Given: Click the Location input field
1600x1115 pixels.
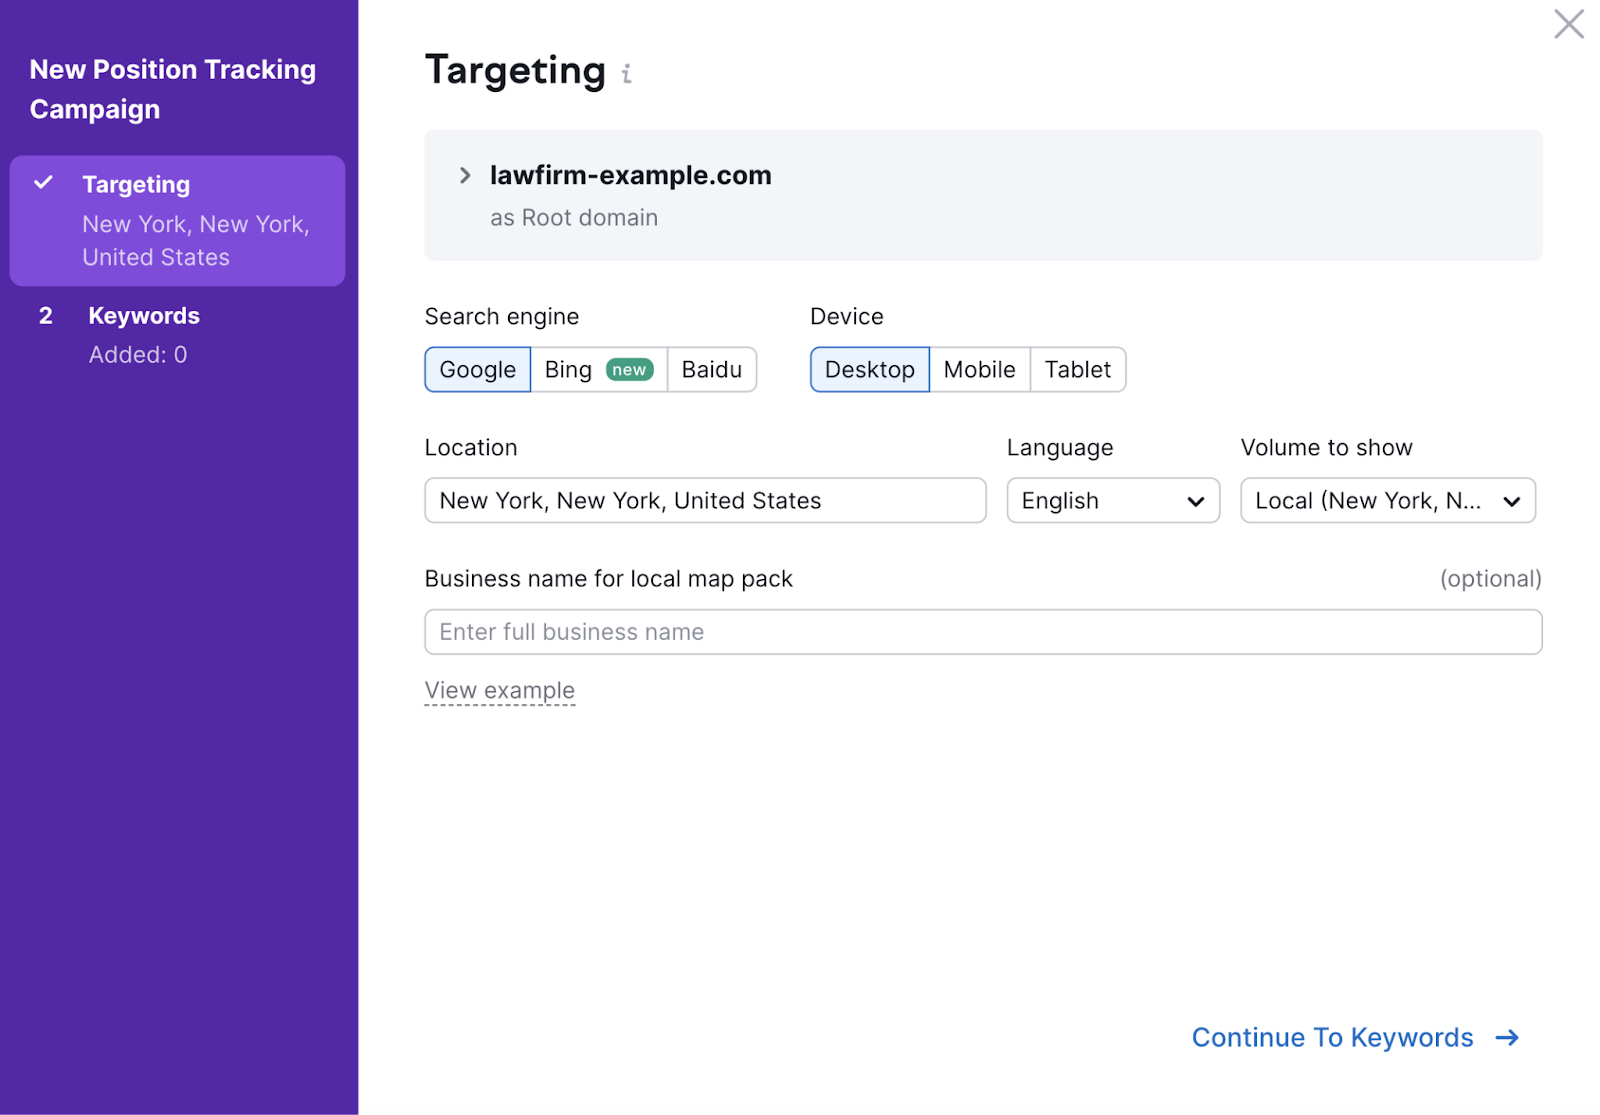Looking at the screenshot, I should coord(705,500).
